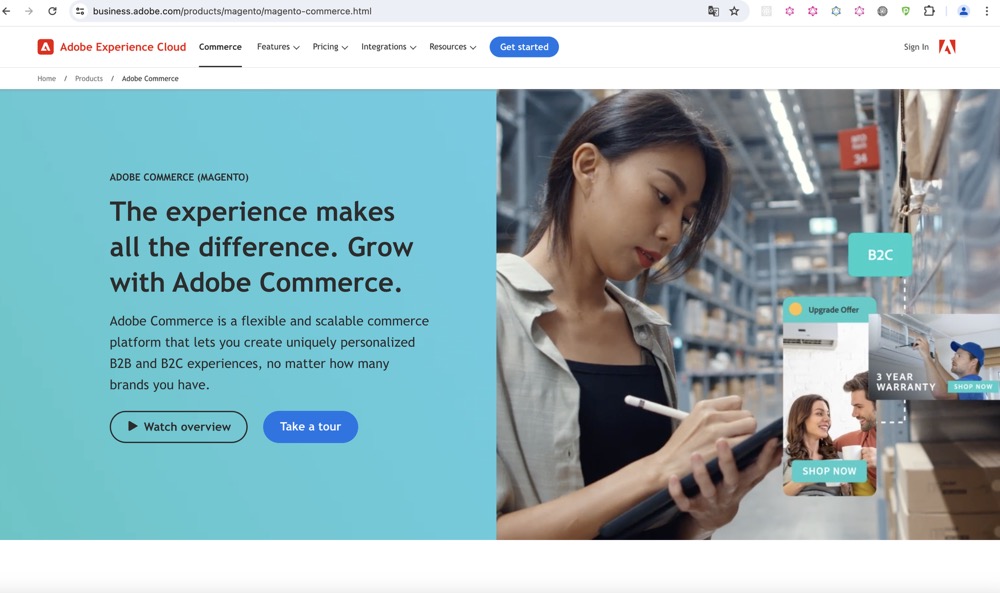Click the address bar URL field
The width and height of the screenshot is (1000, 593).
pyautogui.click(x=395, y=11)
